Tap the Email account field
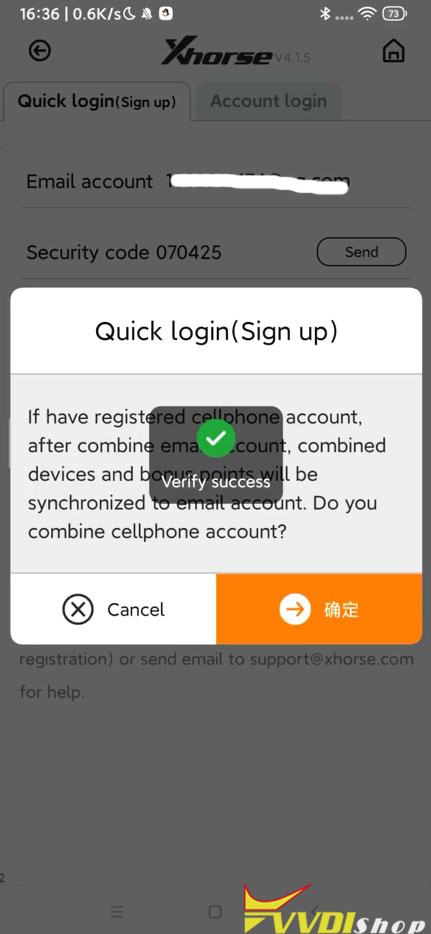431x934 pixels. click(216, 182)
